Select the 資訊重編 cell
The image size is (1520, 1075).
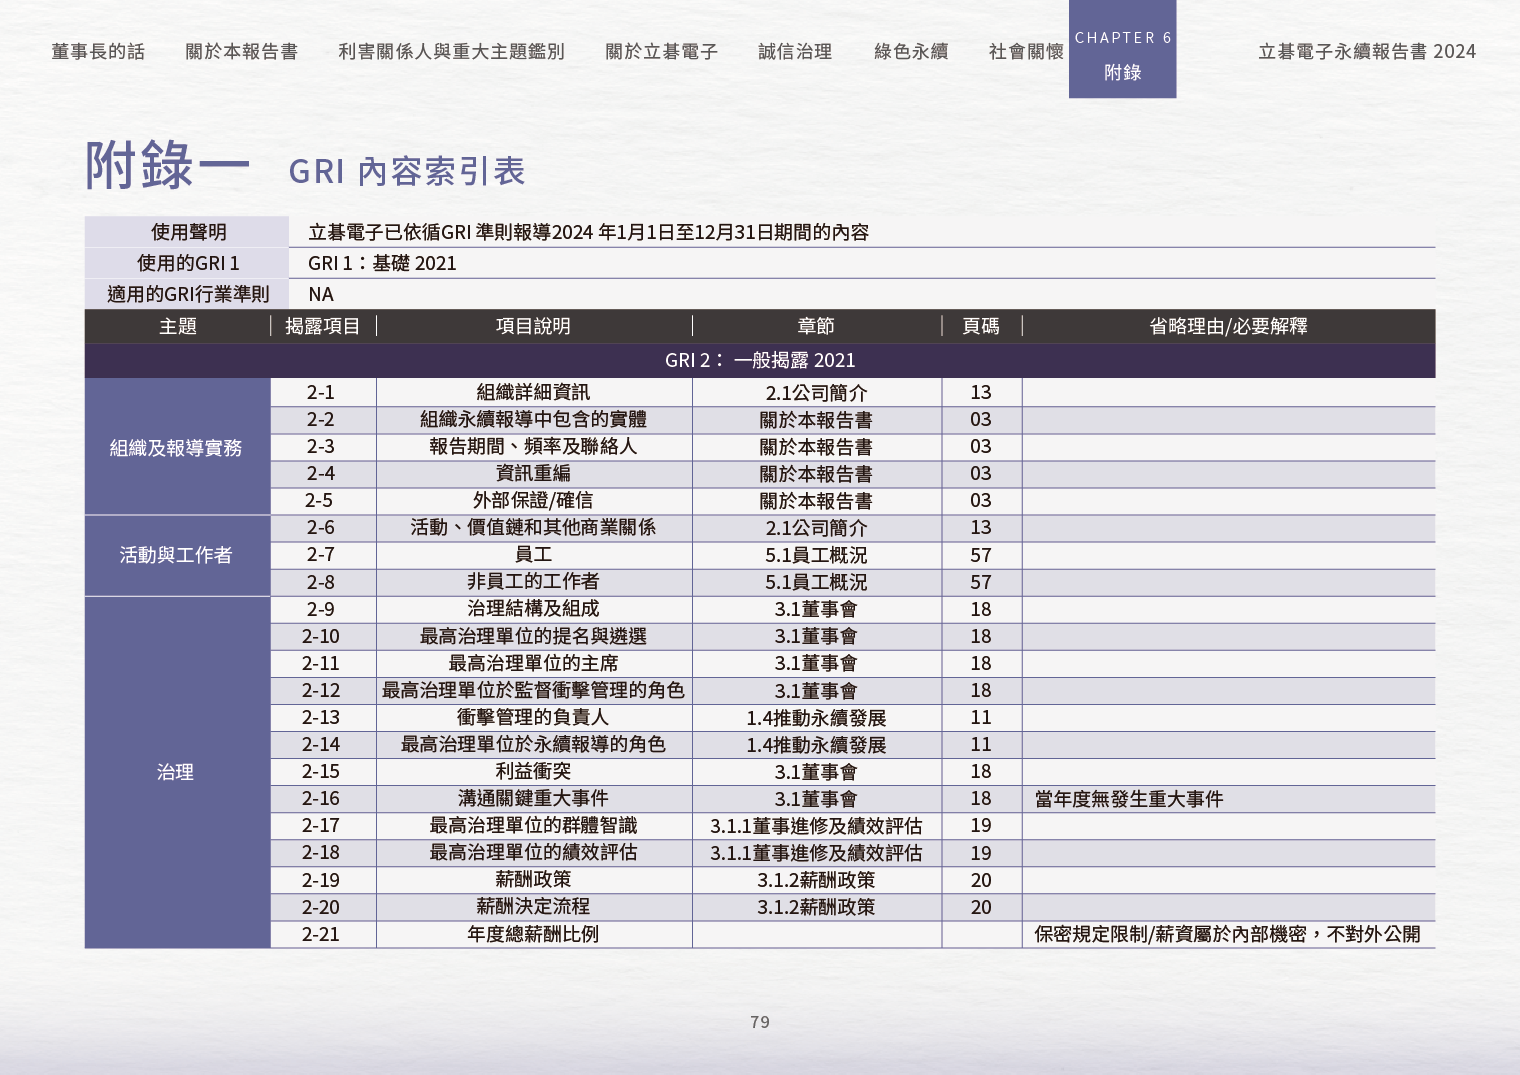click(x=533, y=473)
